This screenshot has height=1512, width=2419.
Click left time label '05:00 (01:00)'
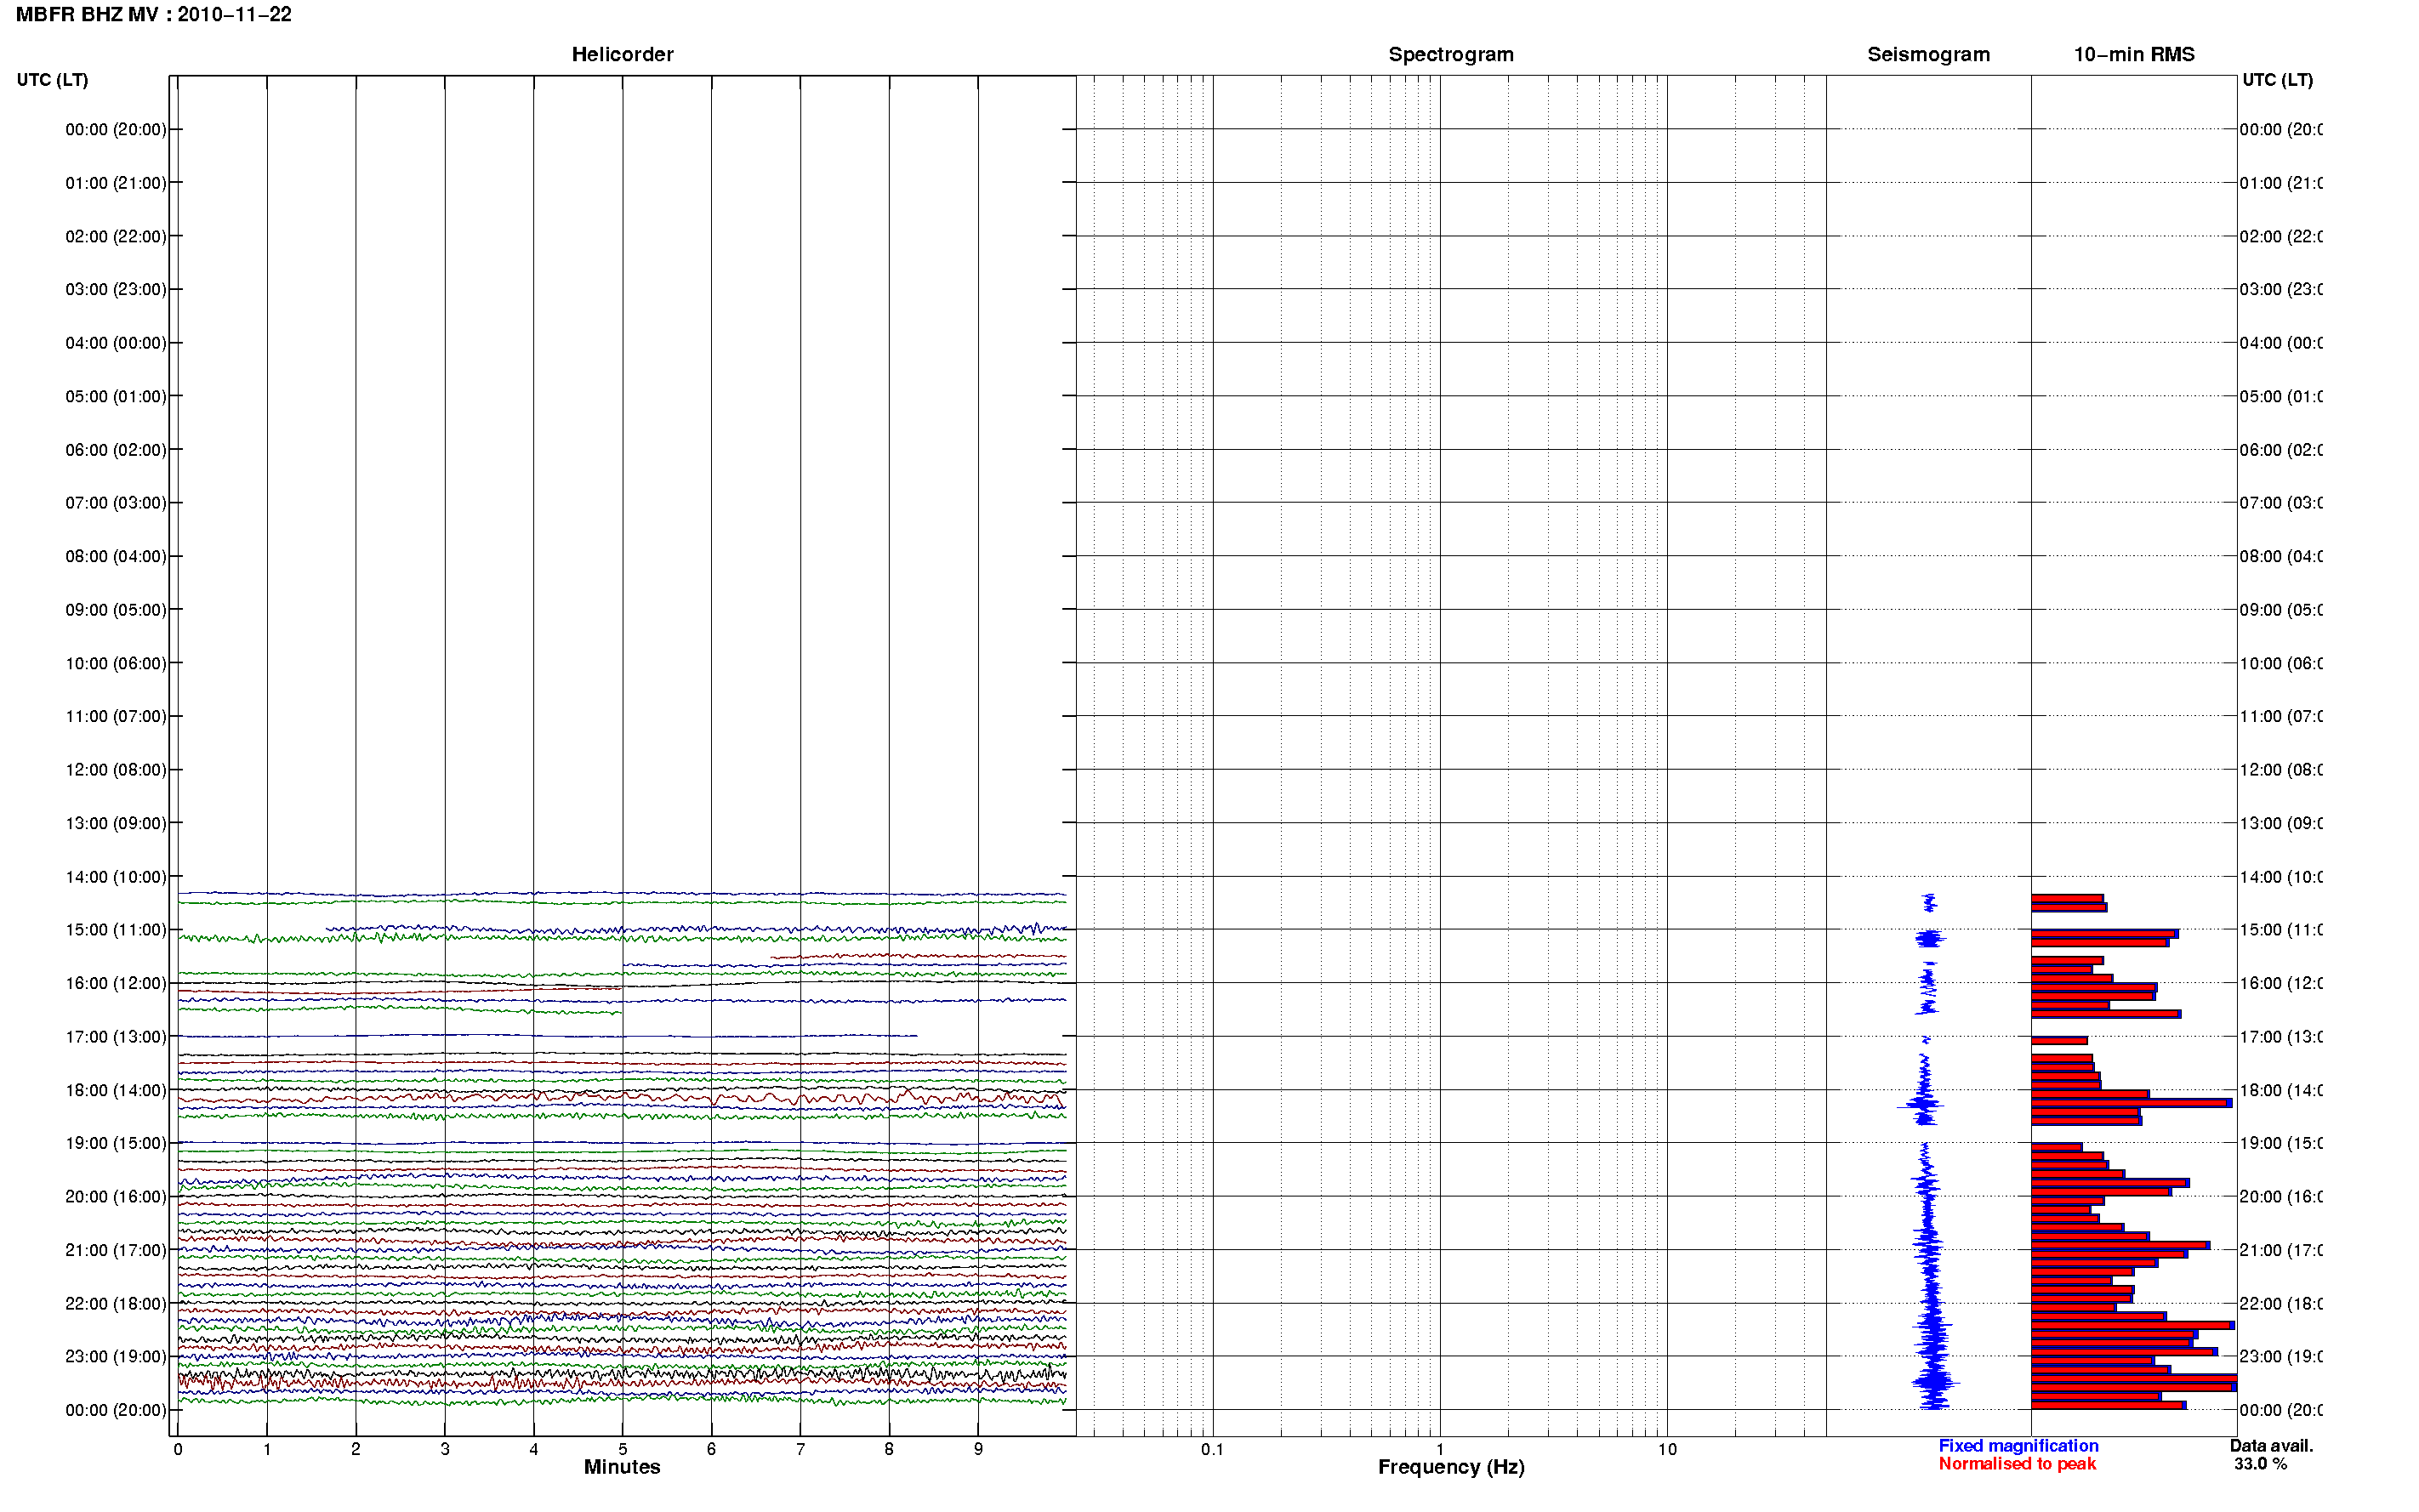tap(116, 396)
